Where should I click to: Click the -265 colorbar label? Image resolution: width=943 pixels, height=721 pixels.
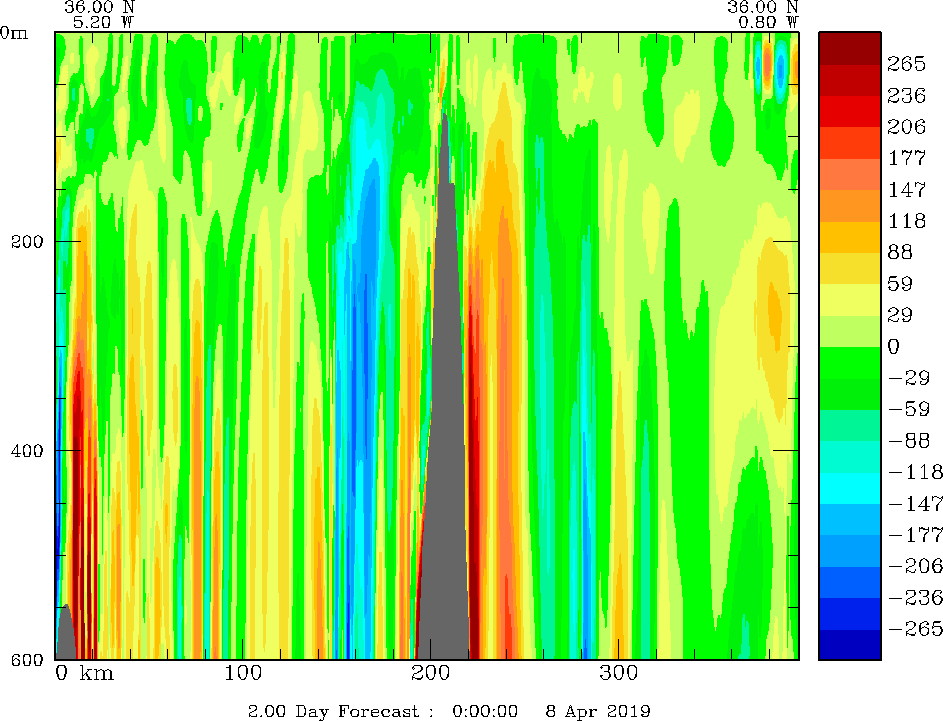[915, 628]
